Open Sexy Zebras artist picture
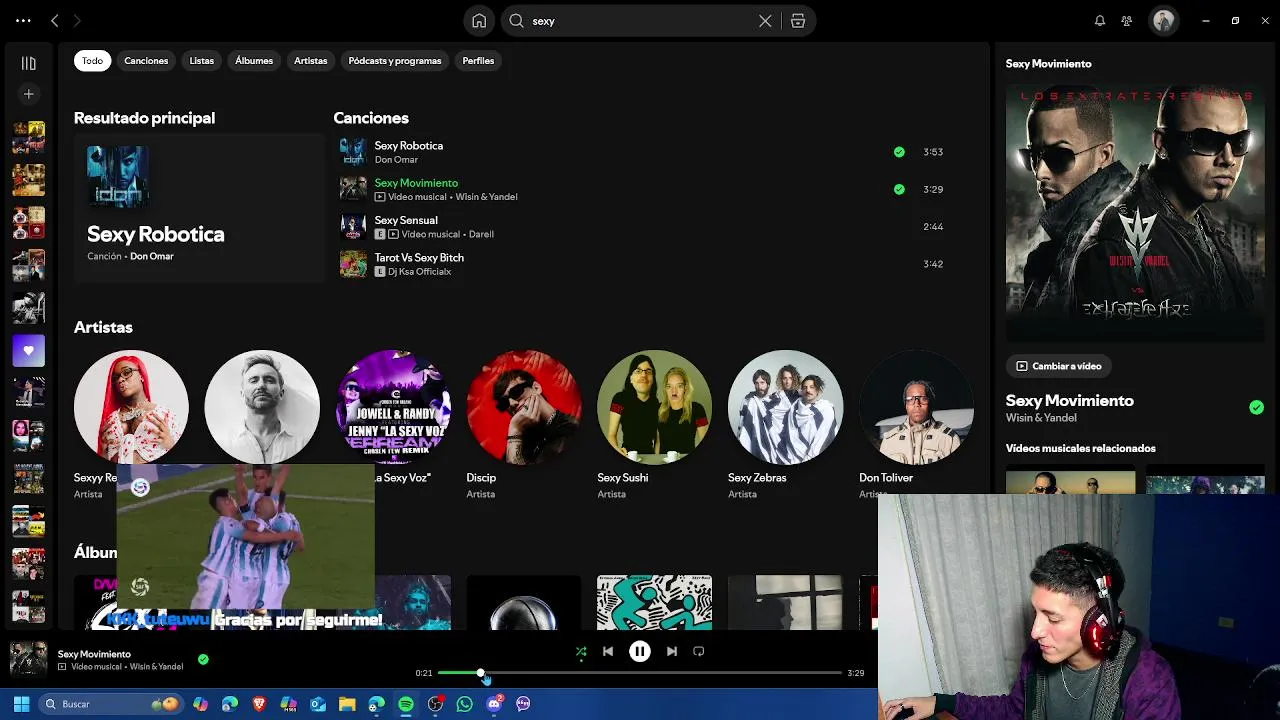Viewport: 1280px width, 720px height. (786, 407)
